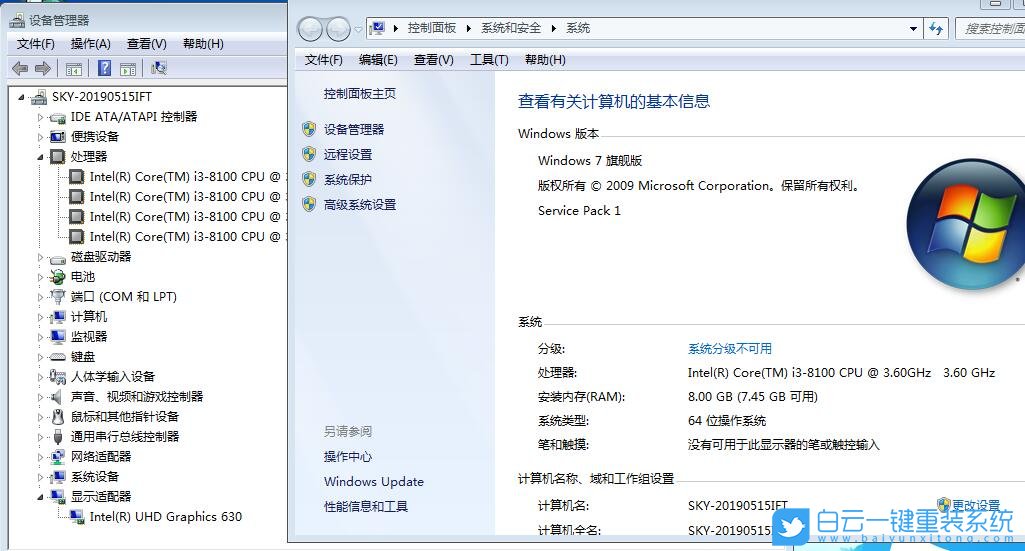
Task: Click Forward arrow in Device Manager toolbar
Action: (42, 68)
